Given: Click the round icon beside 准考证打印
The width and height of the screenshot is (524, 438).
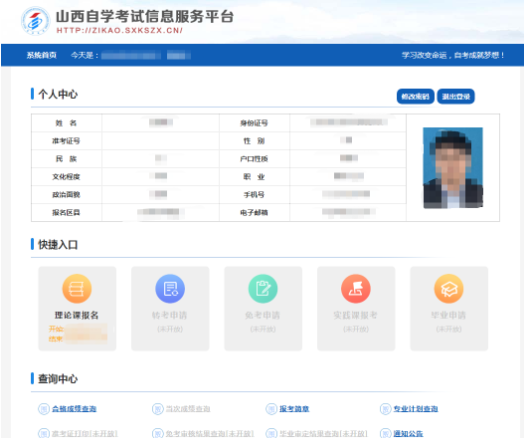Looking at the screenshot, I should [44, 433].
